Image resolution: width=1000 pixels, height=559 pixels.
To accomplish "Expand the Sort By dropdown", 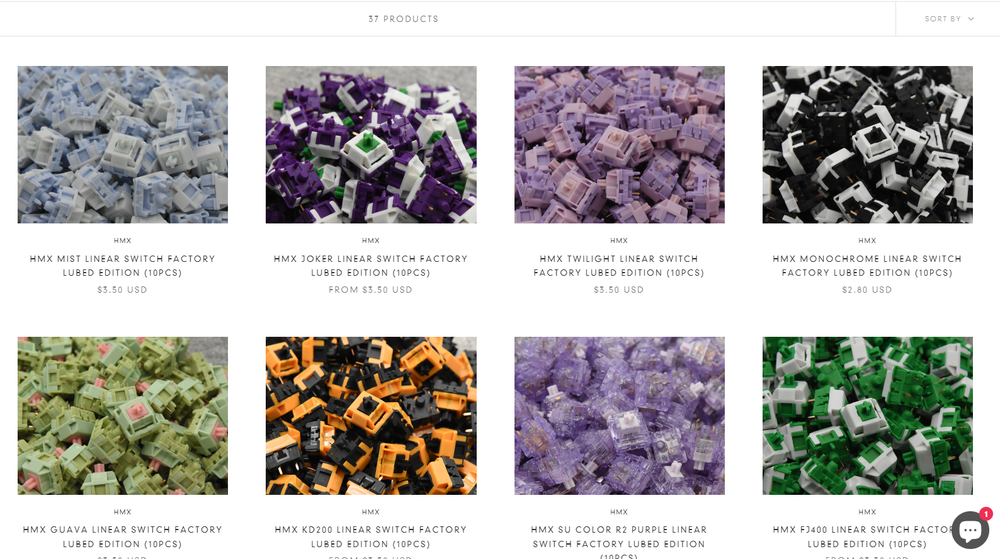I will point(949,19).
